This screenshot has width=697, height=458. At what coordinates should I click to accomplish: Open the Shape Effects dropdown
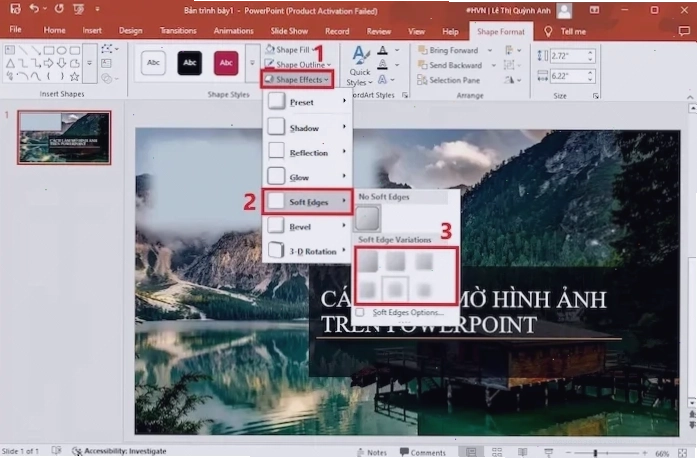click(297, 80)
